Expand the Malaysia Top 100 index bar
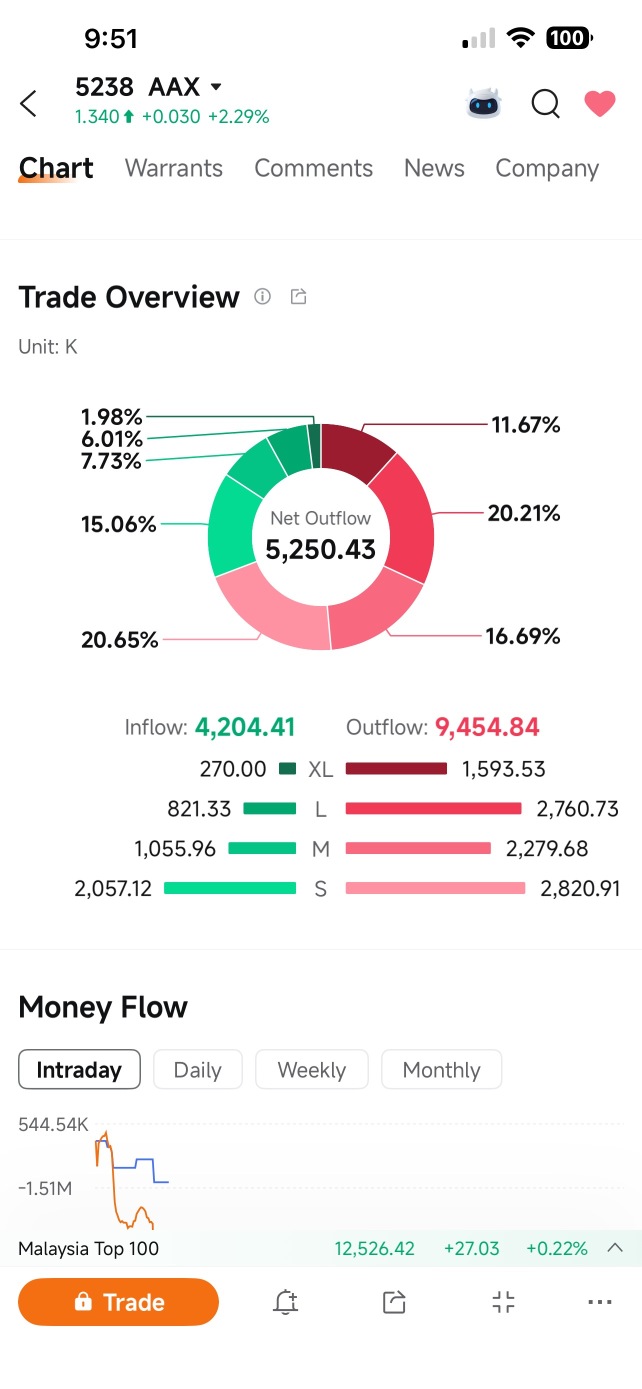Screen dimensions: 642x1389 [616, 1248]
